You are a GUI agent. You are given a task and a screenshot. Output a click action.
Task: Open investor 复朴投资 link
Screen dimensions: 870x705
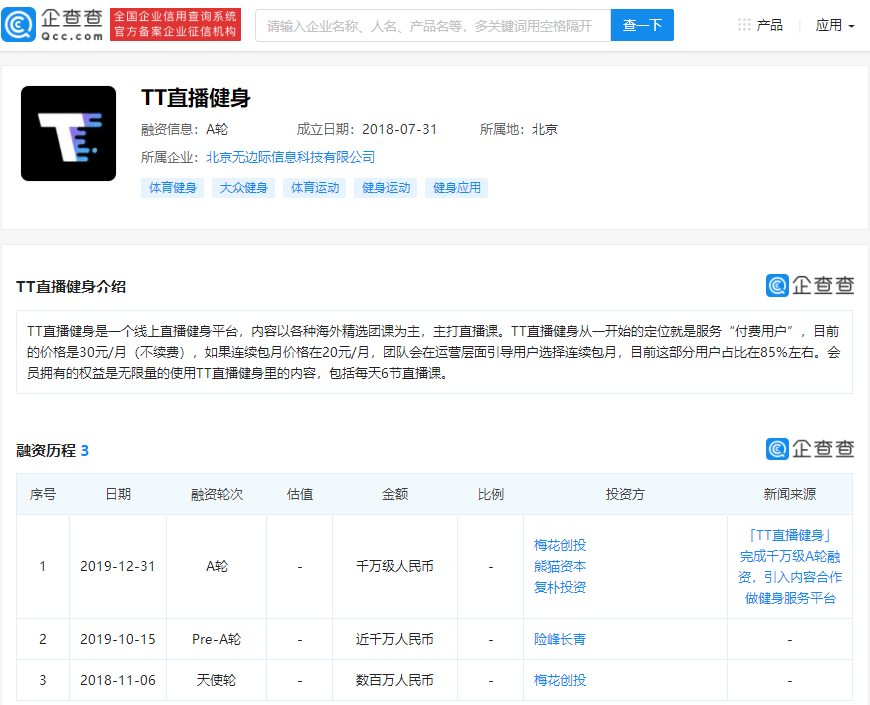(560, 587)
